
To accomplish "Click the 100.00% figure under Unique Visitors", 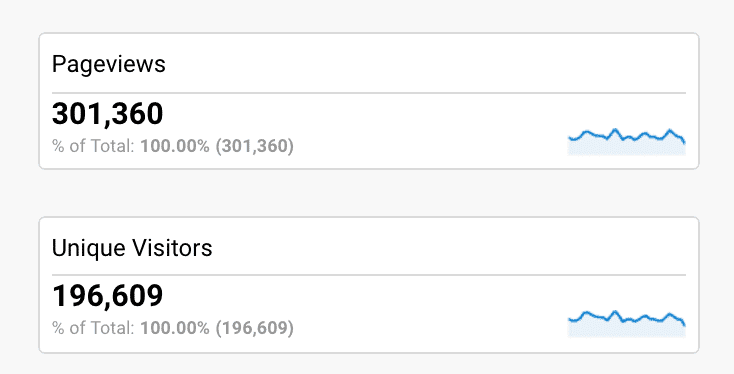I will point(175,328).
